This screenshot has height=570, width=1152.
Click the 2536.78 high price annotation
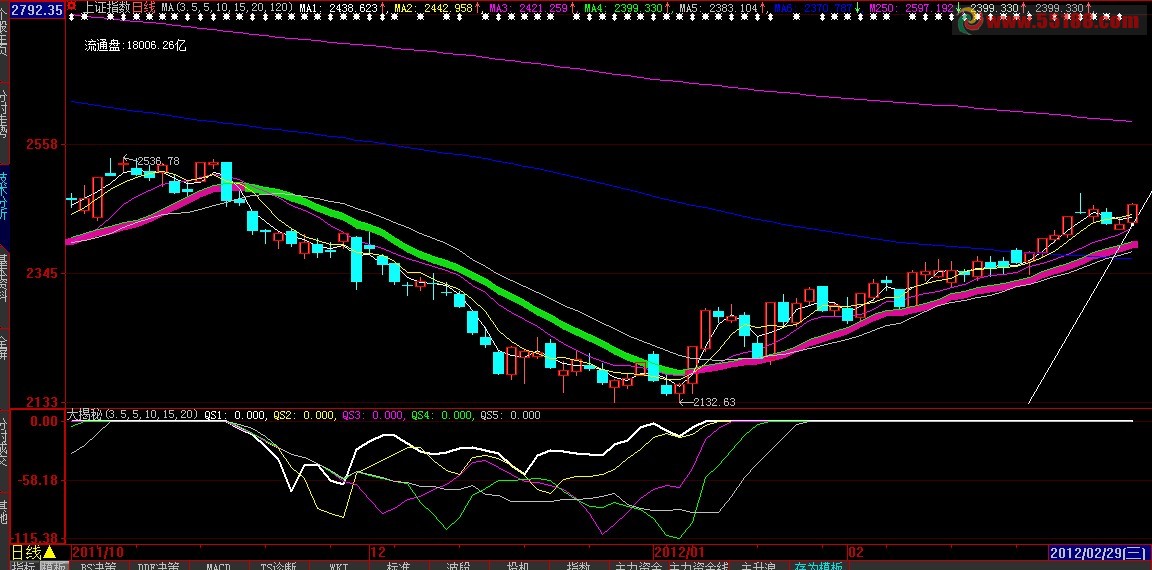(x=157, y=160)
